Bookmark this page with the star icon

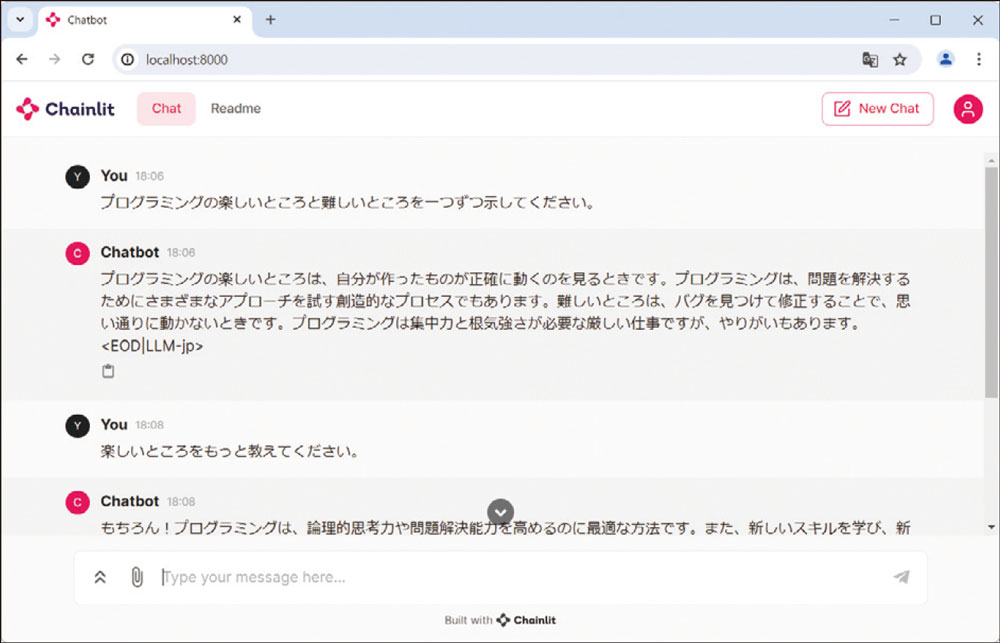click(x=900, y=59)
